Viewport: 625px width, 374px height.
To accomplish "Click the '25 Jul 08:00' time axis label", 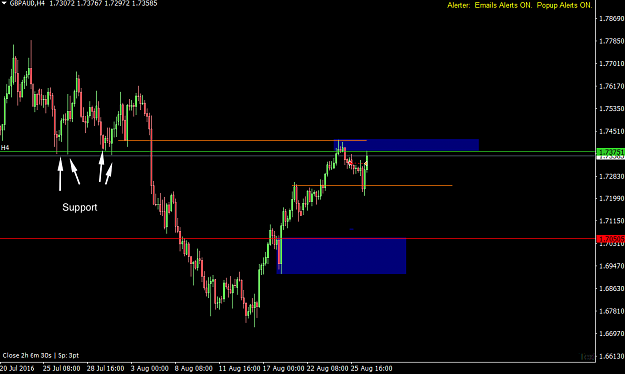I will coord(61,368).
